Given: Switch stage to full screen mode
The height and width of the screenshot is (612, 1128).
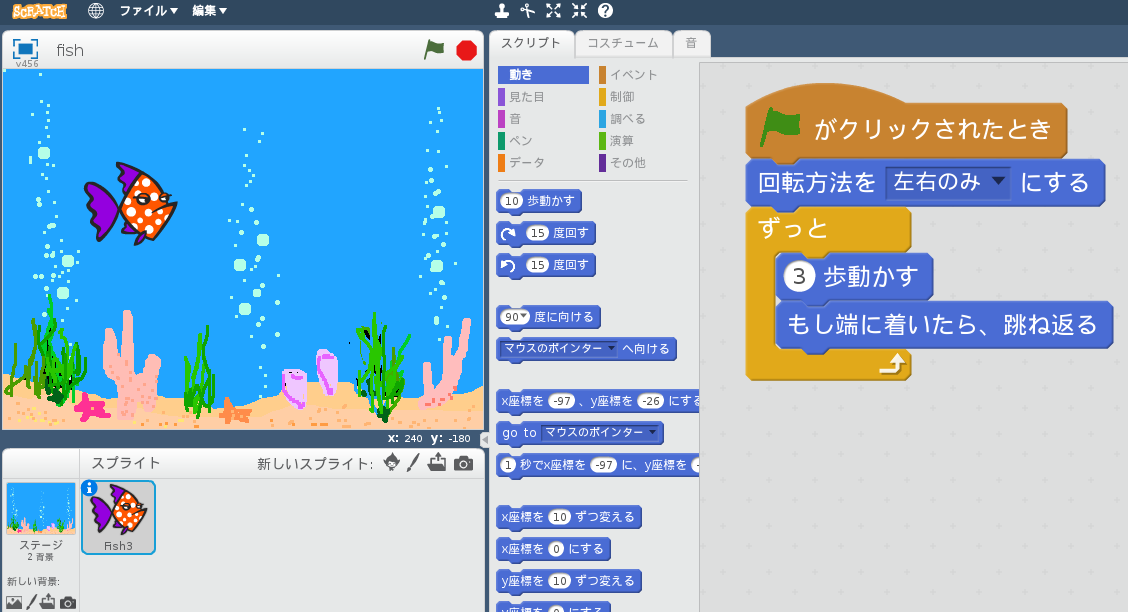Looking at the screenshot, I should [x=25, y=49].
